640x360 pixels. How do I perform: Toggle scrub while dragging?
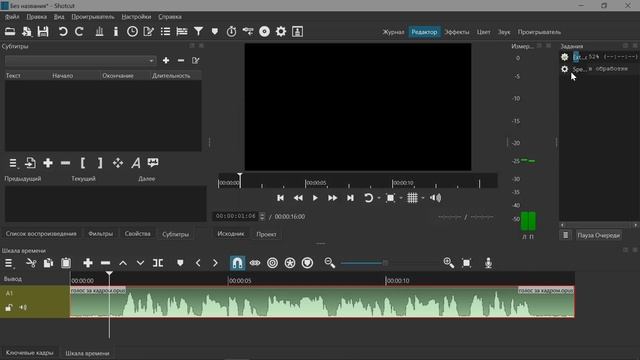255,263
